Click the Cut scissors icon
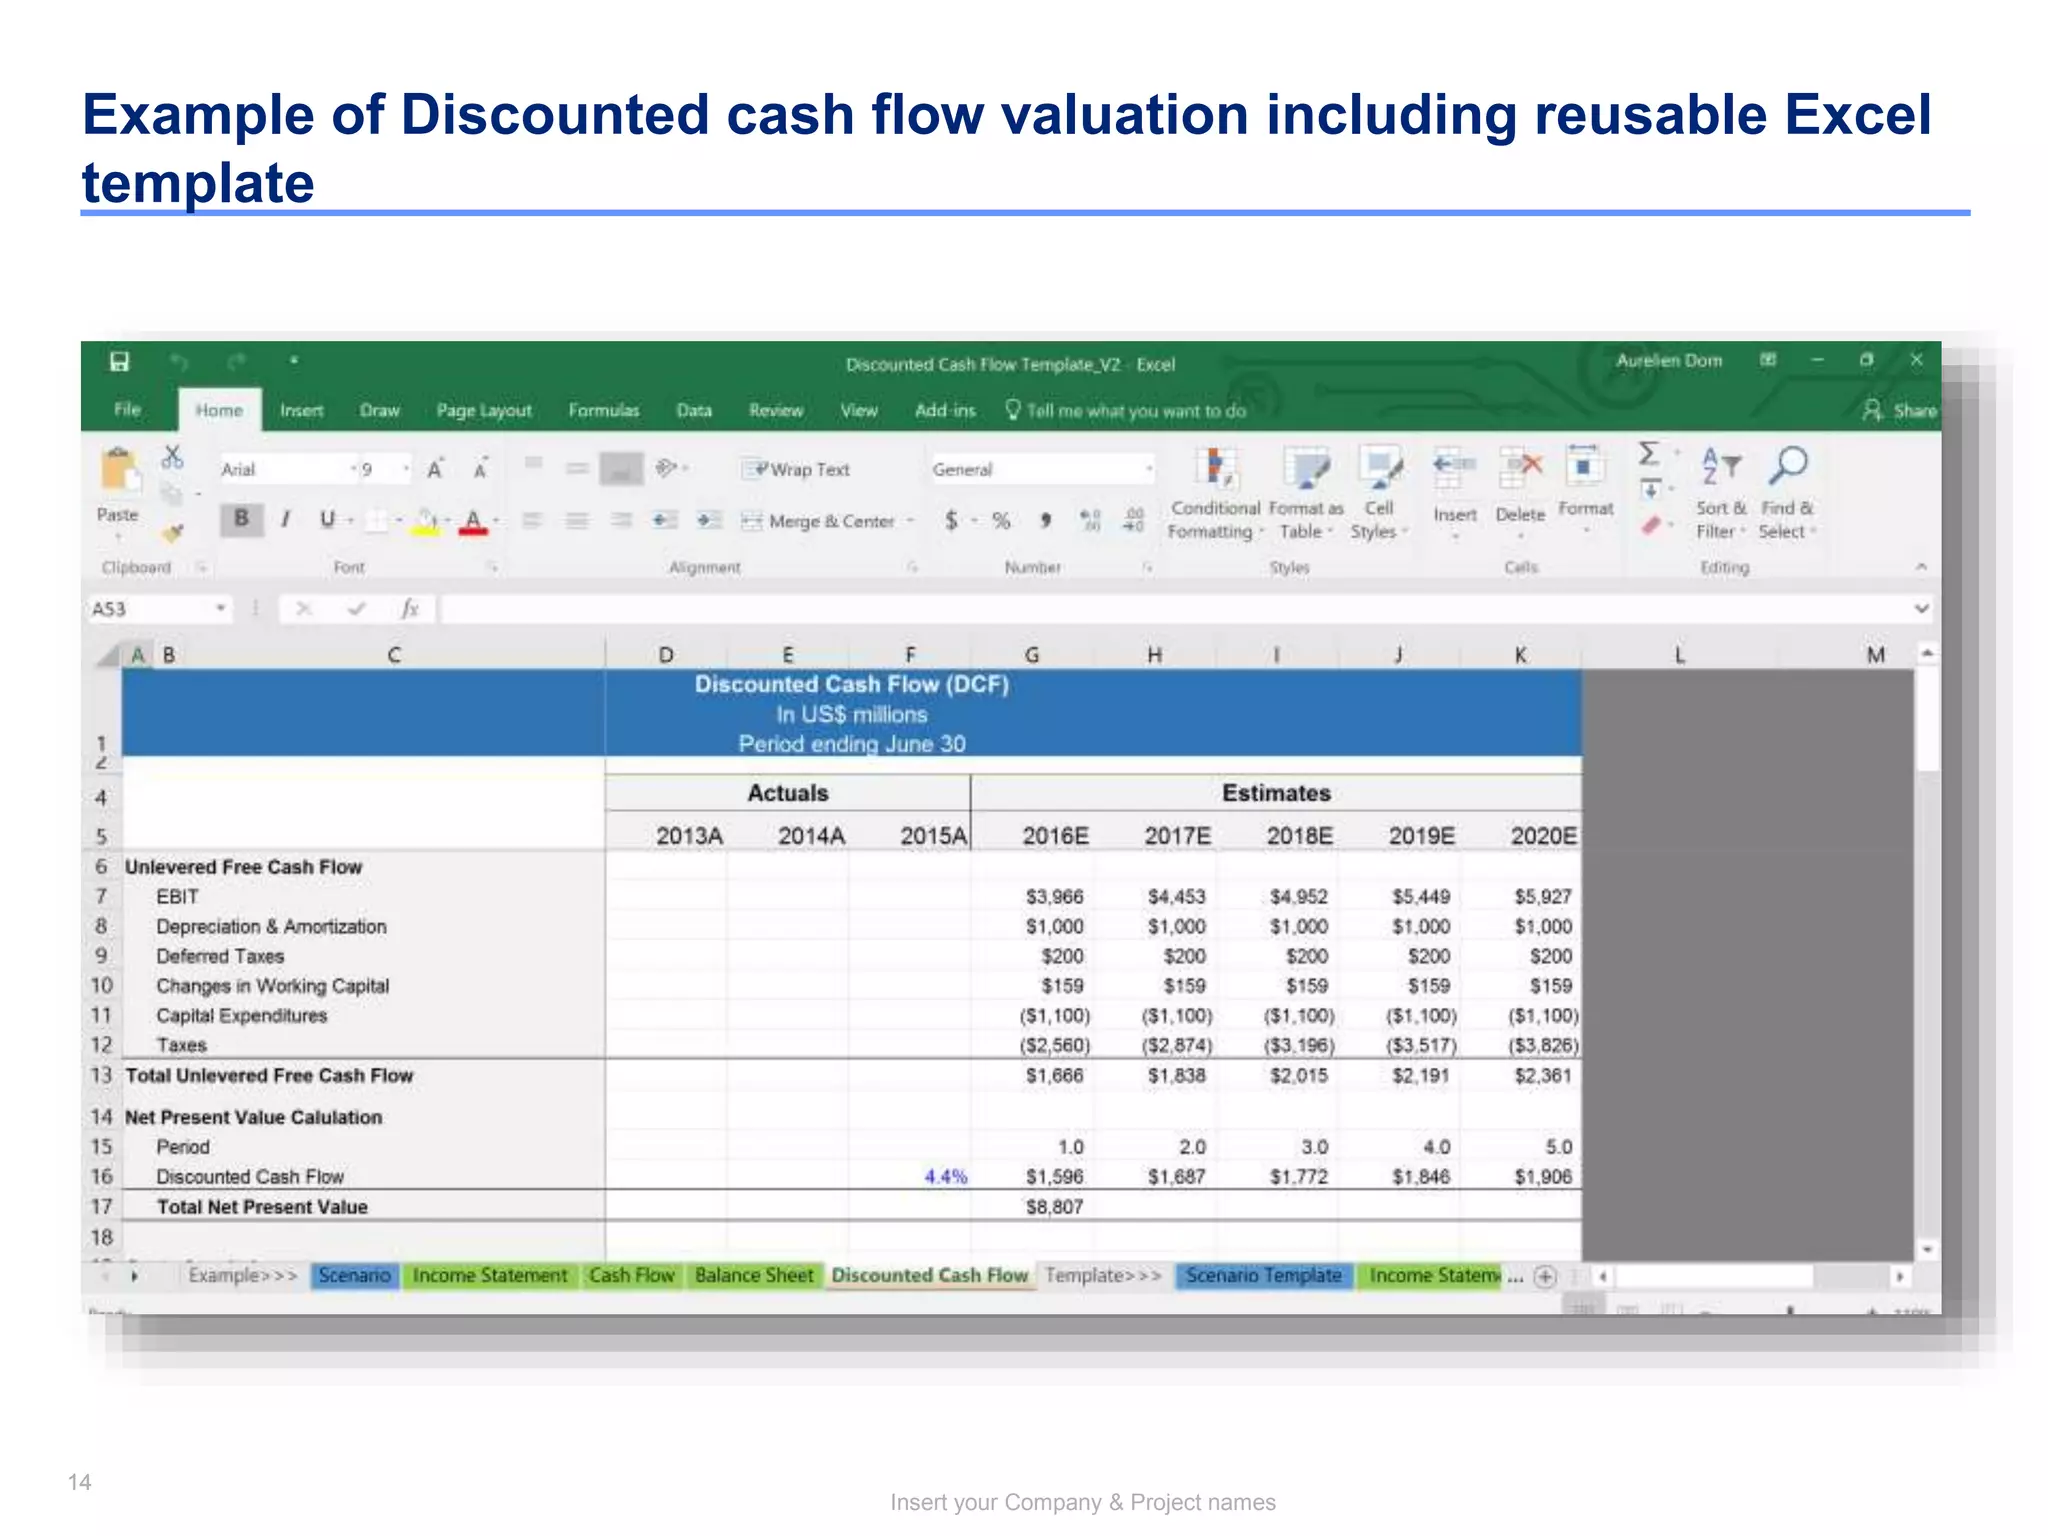This screenshot has height=1536, width=2048. tap(172, 457)
